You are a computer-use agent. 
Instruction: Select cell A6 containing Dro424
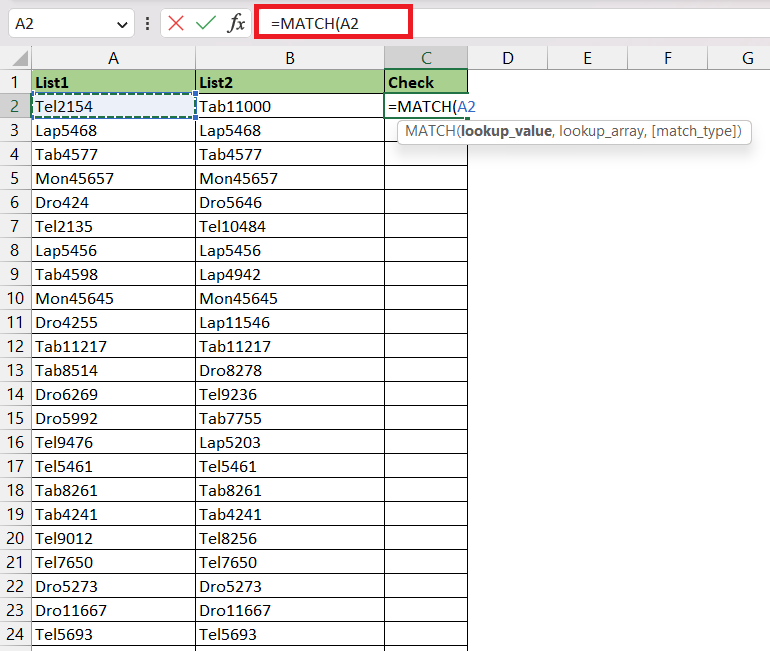[x=113, y=202]
